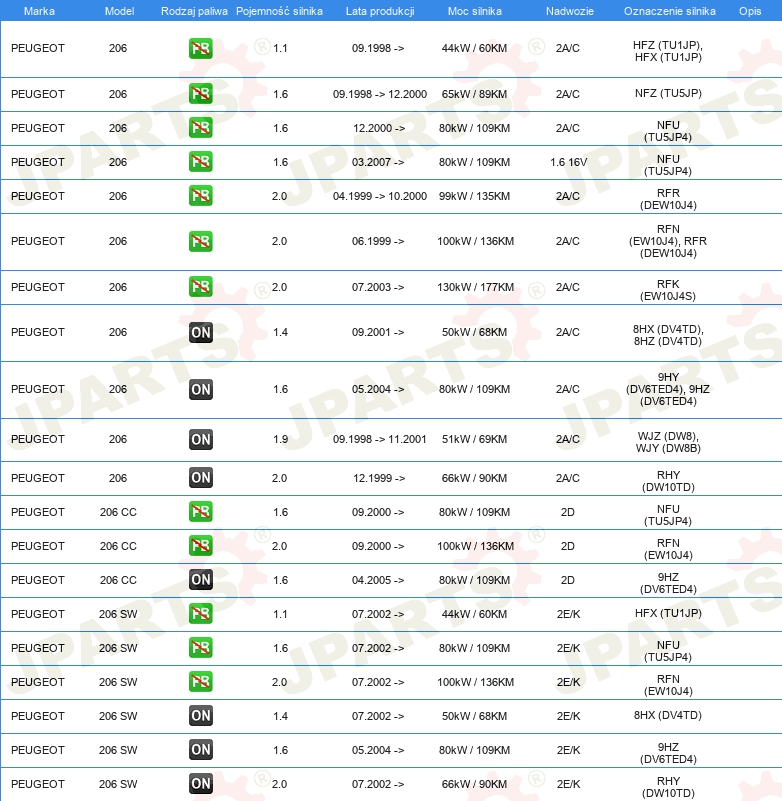Click 100kW / 136KM in the 06.1999 row
782x801 pixels.
[476, 241]
